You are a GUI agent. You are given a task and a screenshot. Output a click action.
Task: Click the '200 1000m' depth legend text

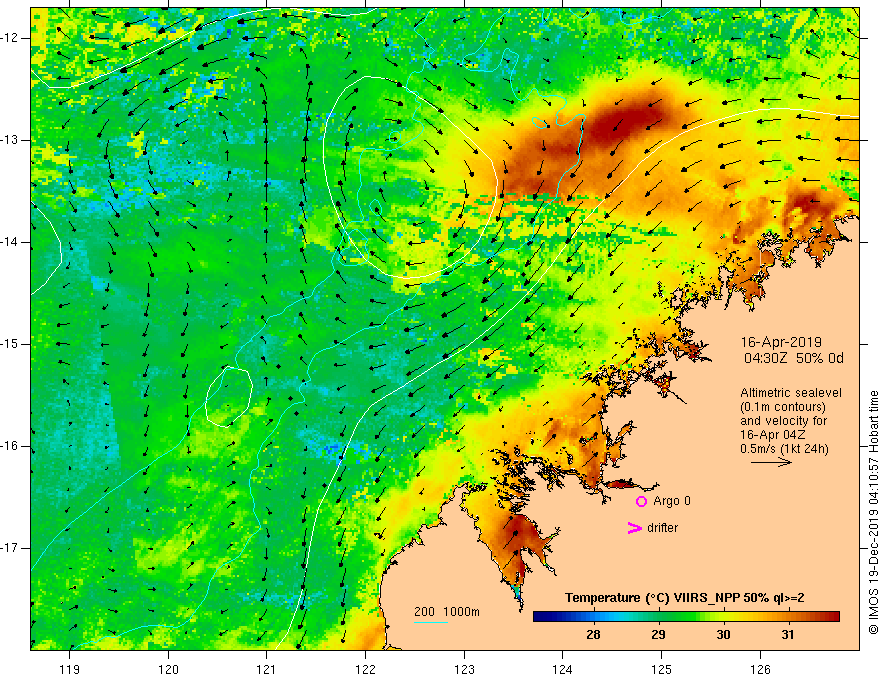click(447, 612)
